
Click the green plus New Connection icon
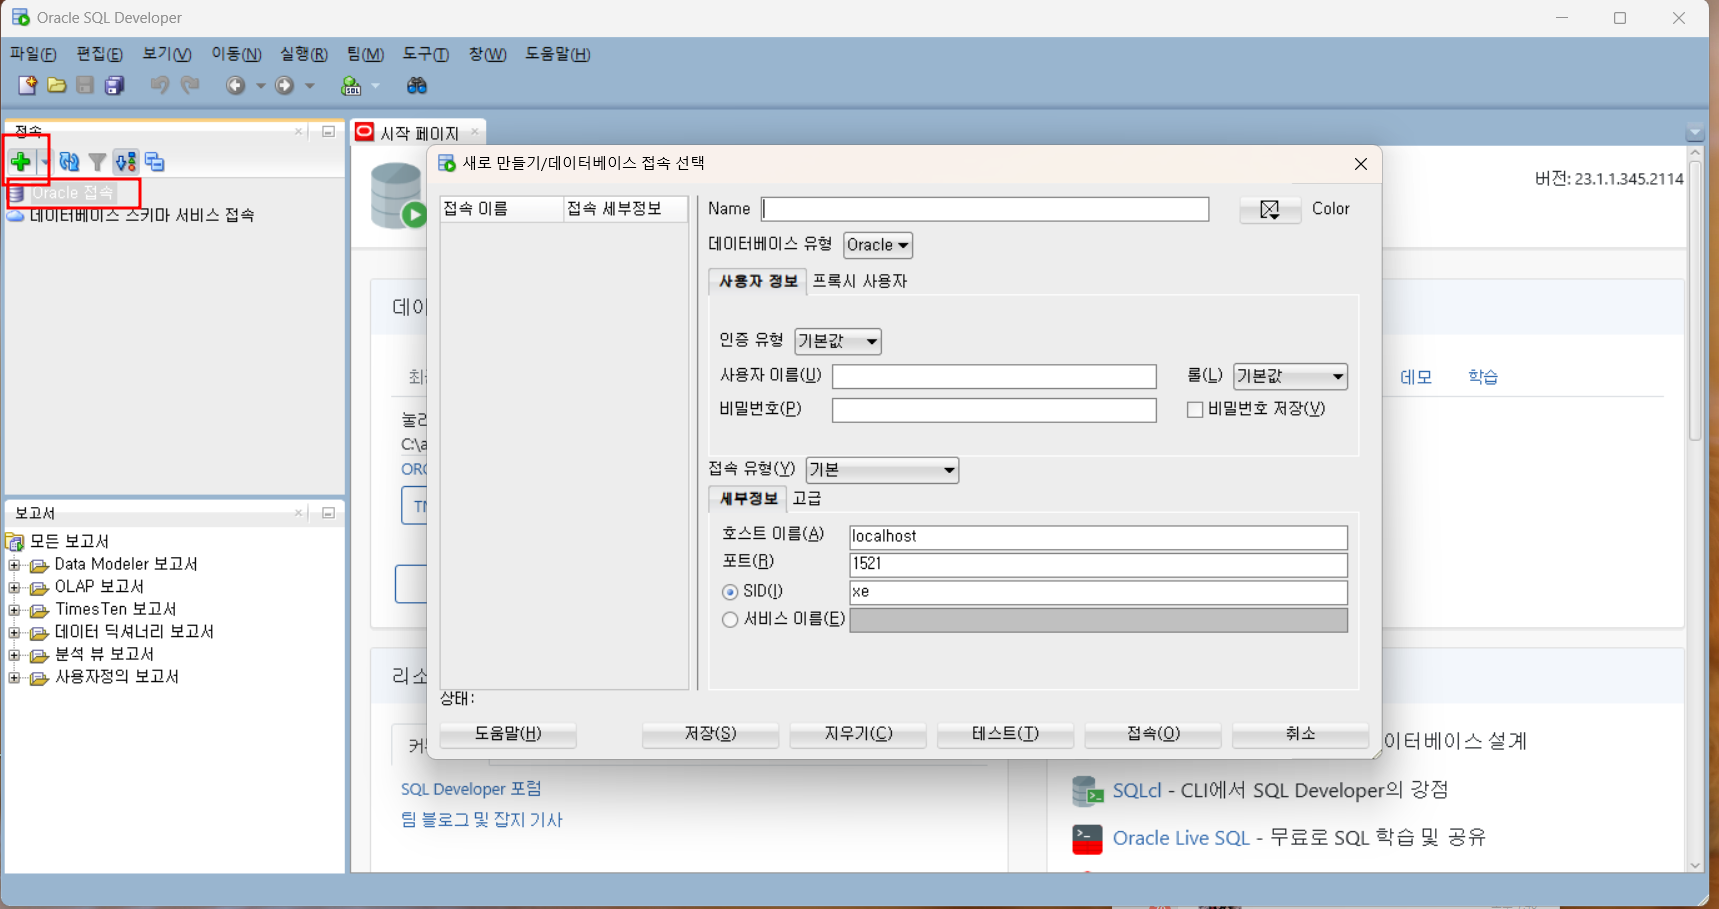coord(20,161)
